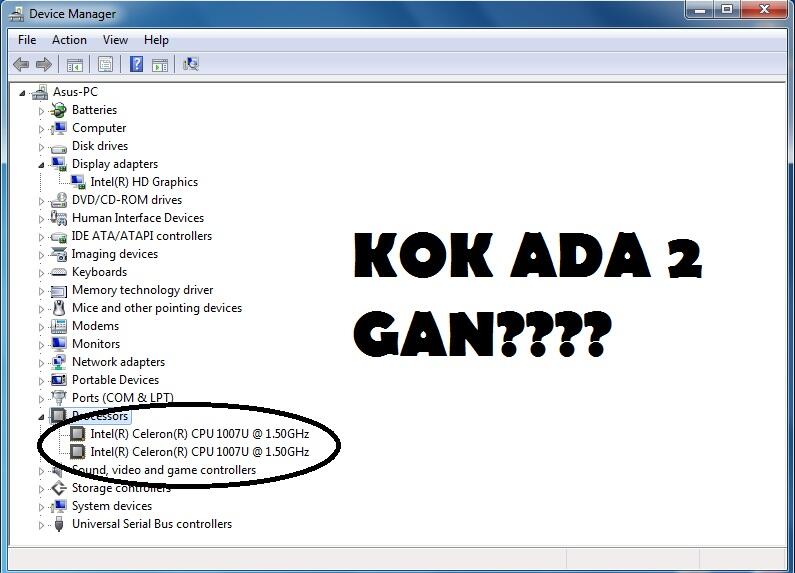
Task: Select IDE ATA/ATAPI controllers label
Action: coord(141,236)
